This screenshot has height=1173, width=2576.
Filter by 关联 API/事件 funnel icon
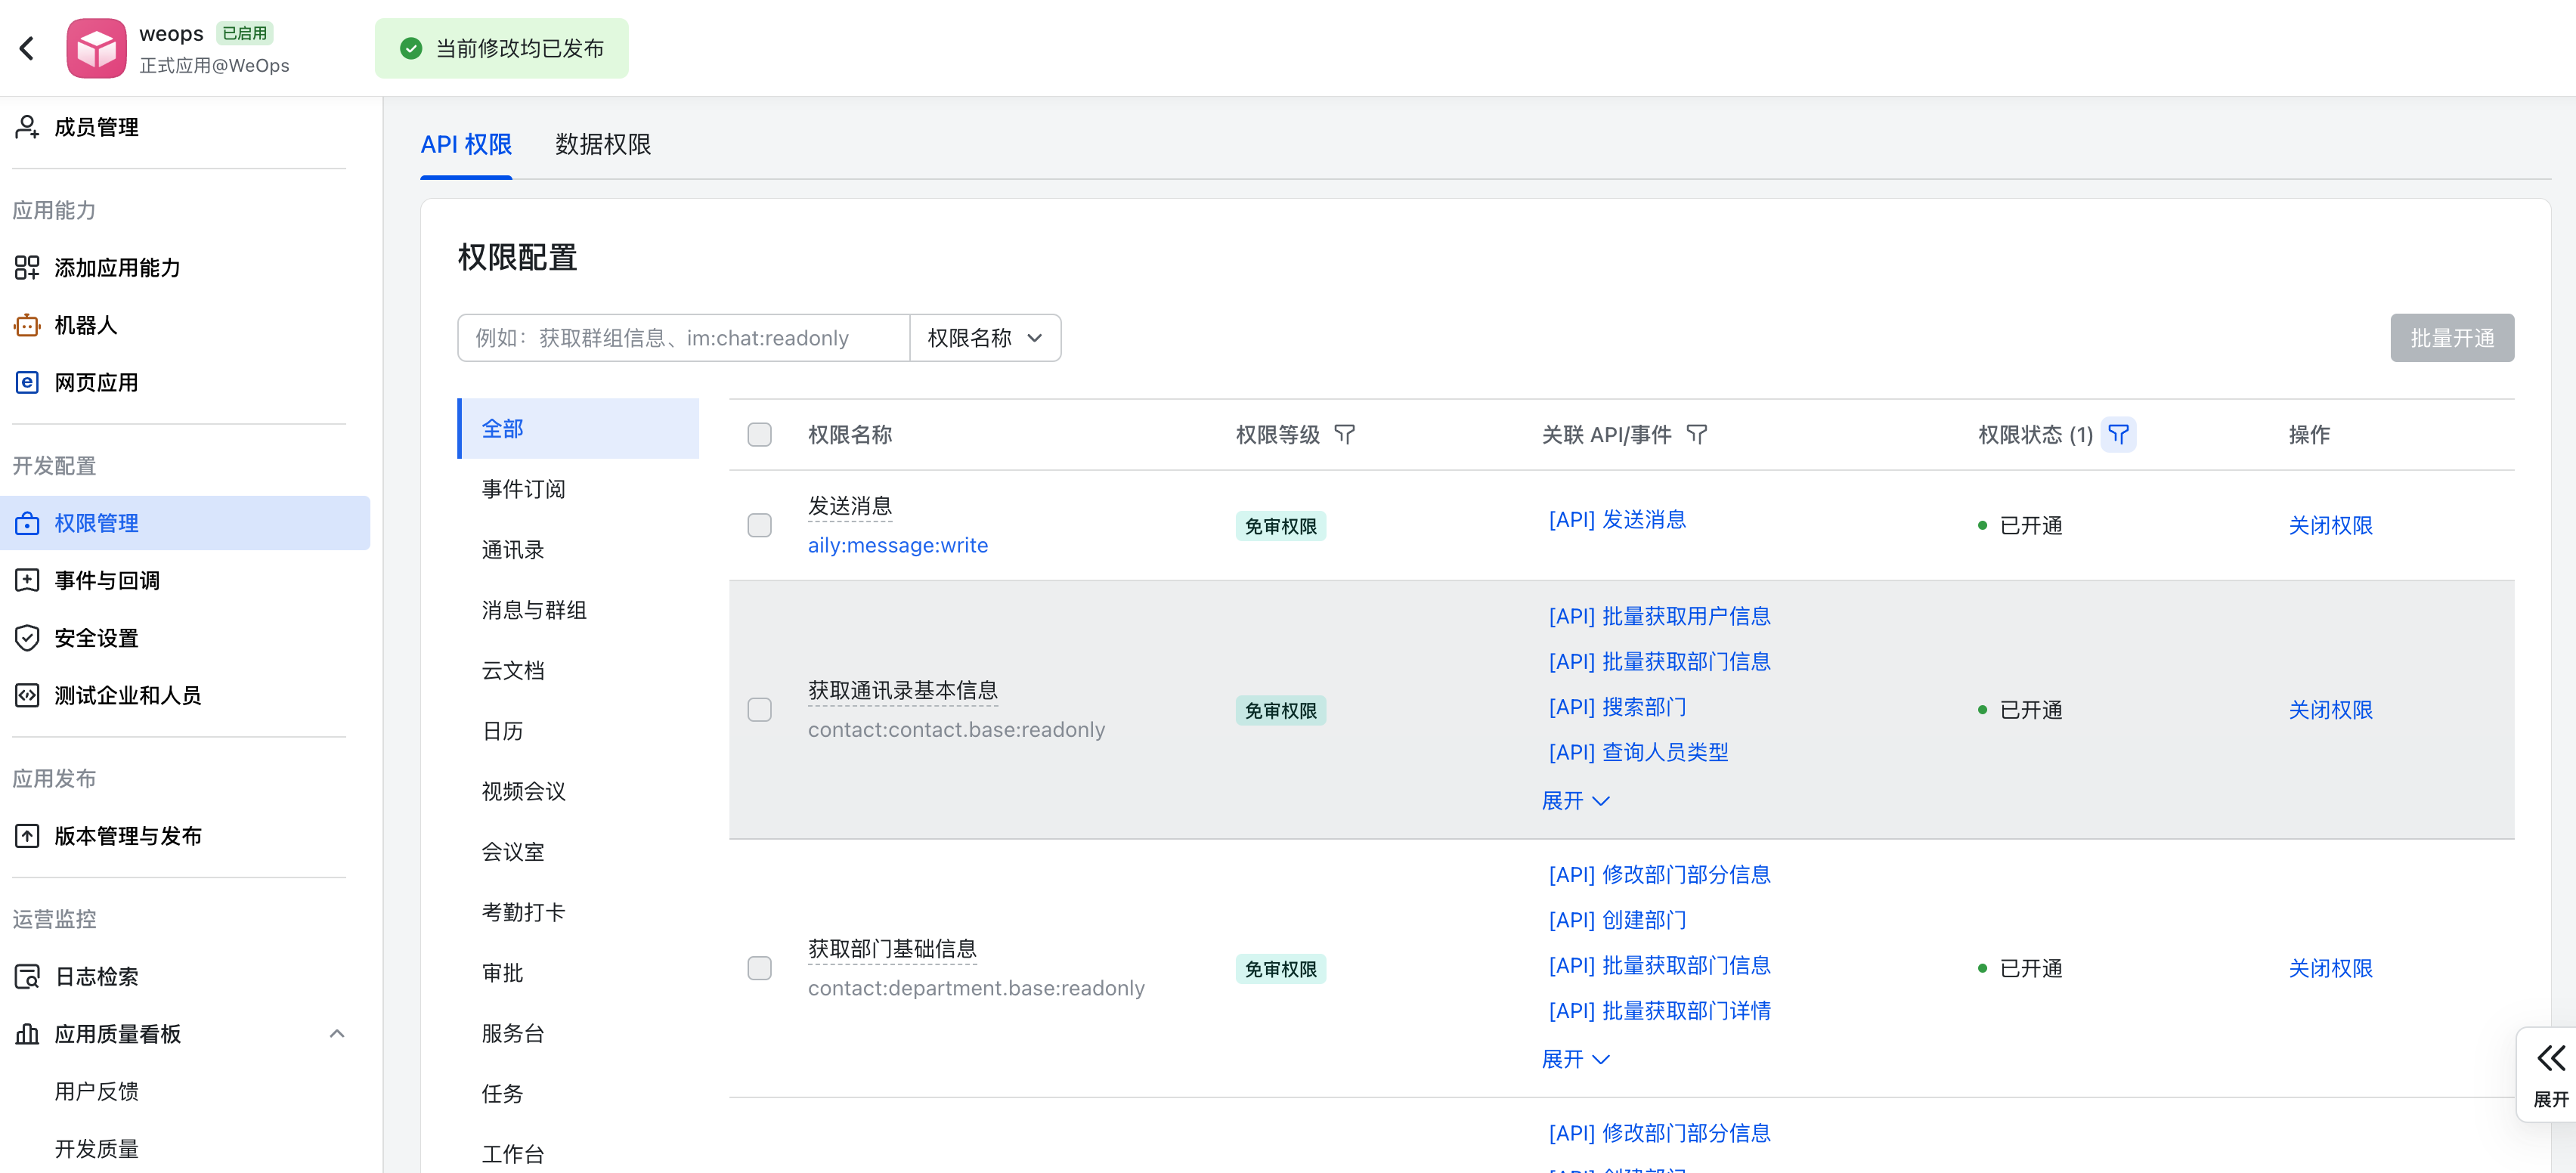click(x=1697, y=434)
